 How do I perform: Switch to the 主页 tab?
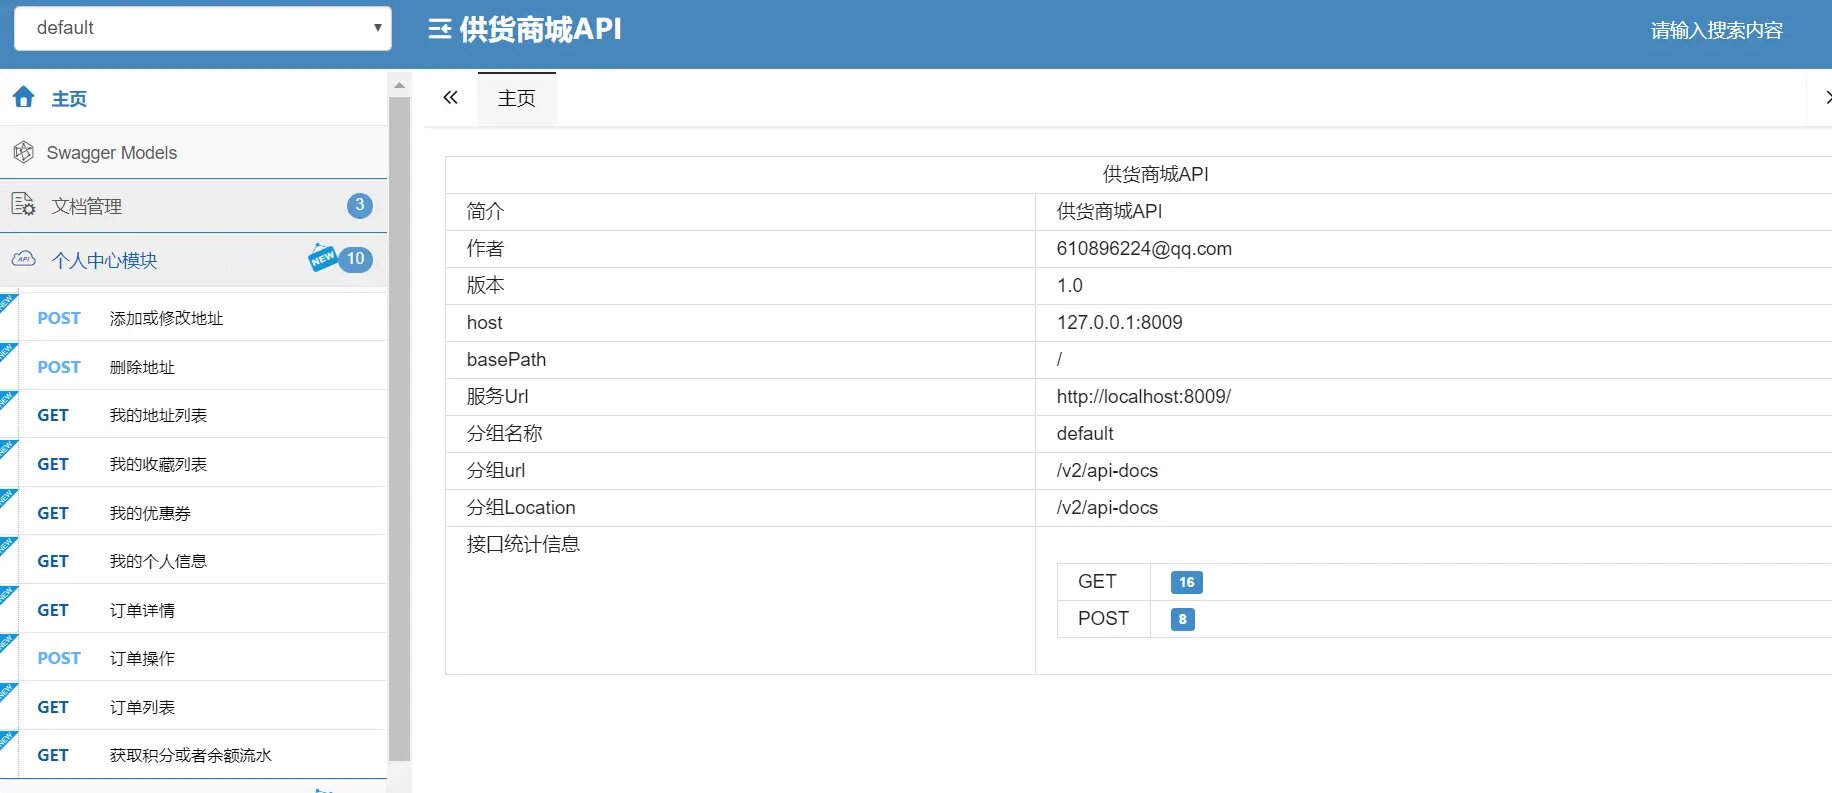[x=516, y=99]
